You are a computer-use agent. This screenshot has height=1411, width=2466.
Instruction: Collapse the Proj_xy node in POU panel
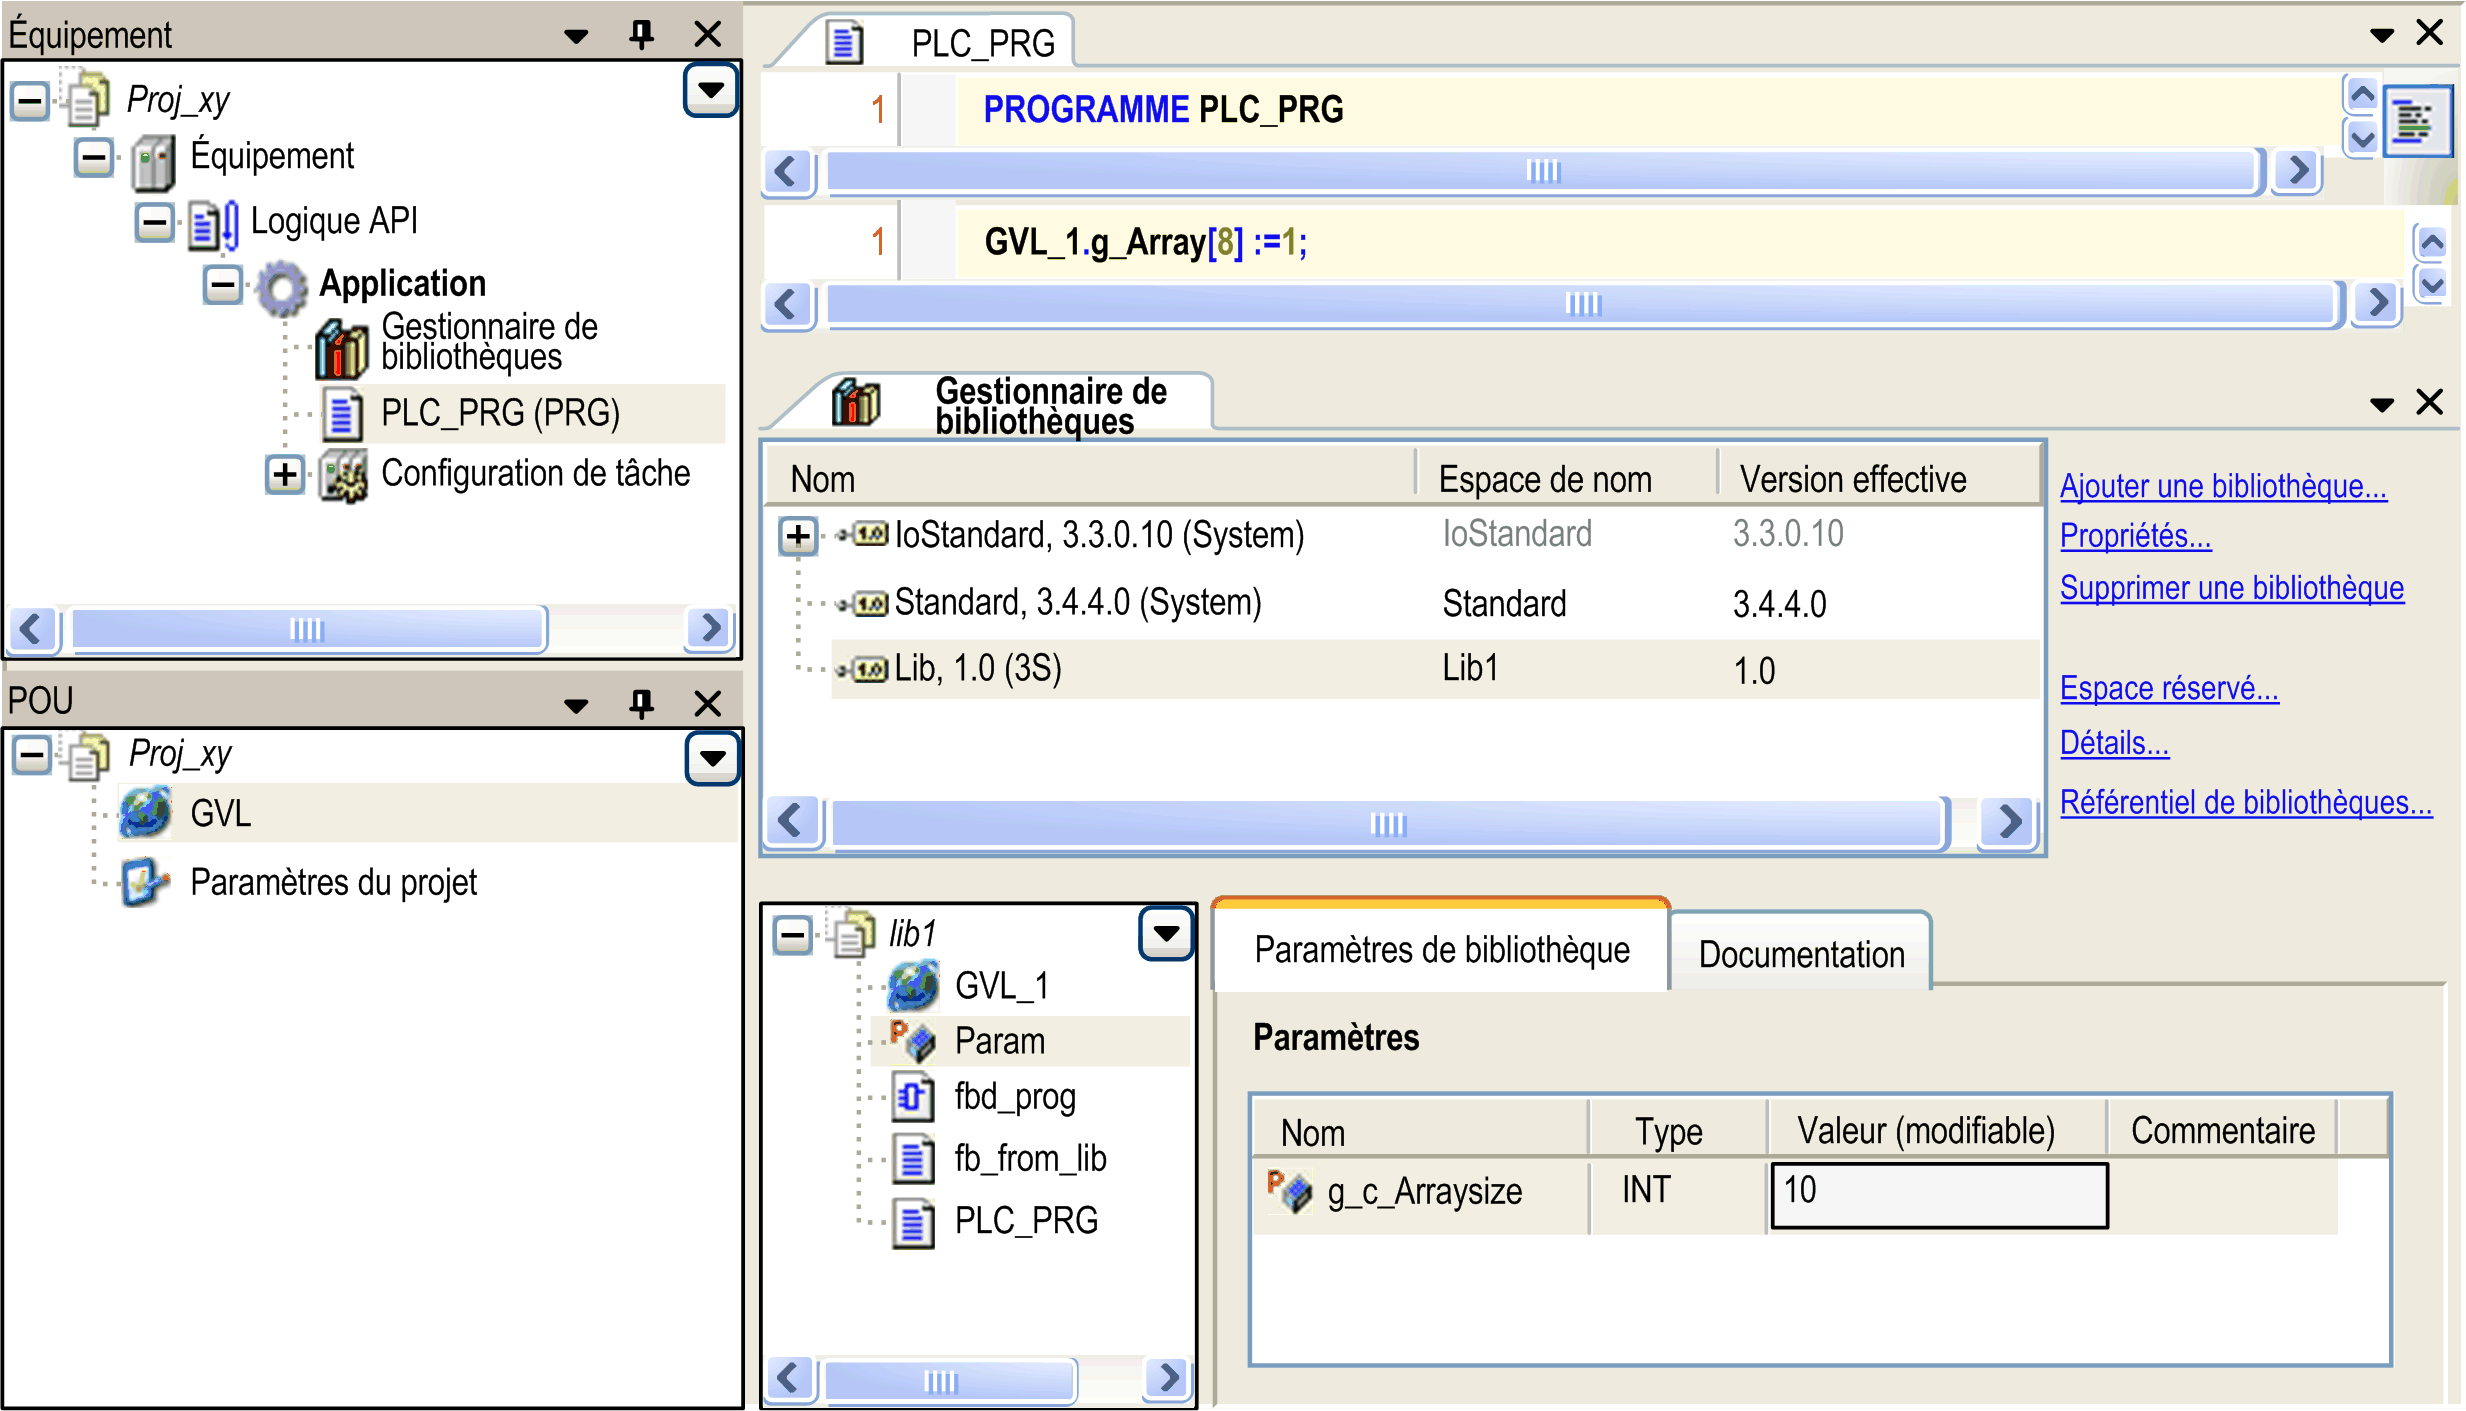(32, 755)
